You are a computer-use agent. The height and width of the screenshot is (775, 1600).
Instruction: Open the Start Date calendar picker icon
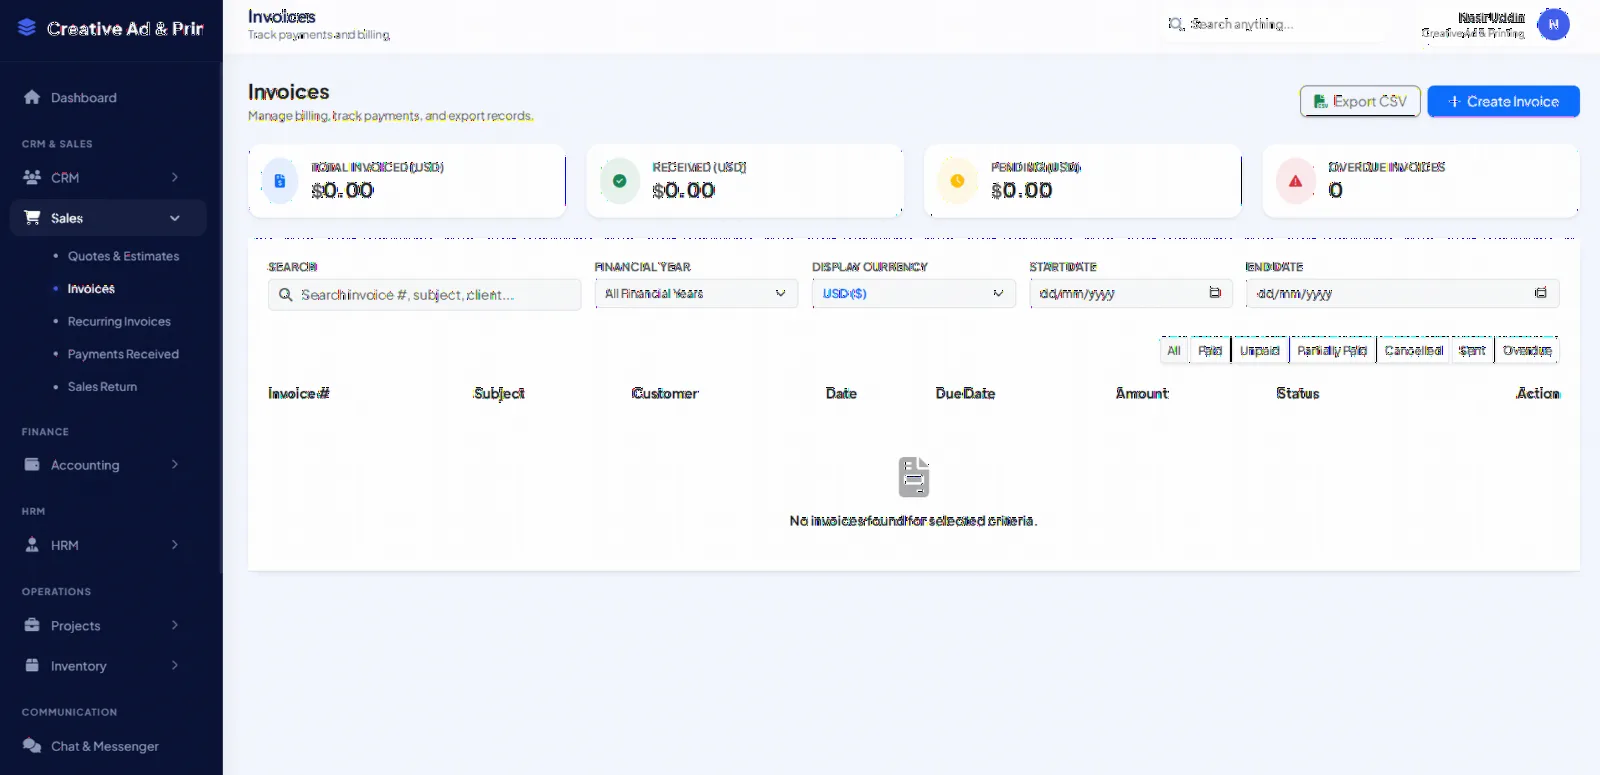(1215, 293)
